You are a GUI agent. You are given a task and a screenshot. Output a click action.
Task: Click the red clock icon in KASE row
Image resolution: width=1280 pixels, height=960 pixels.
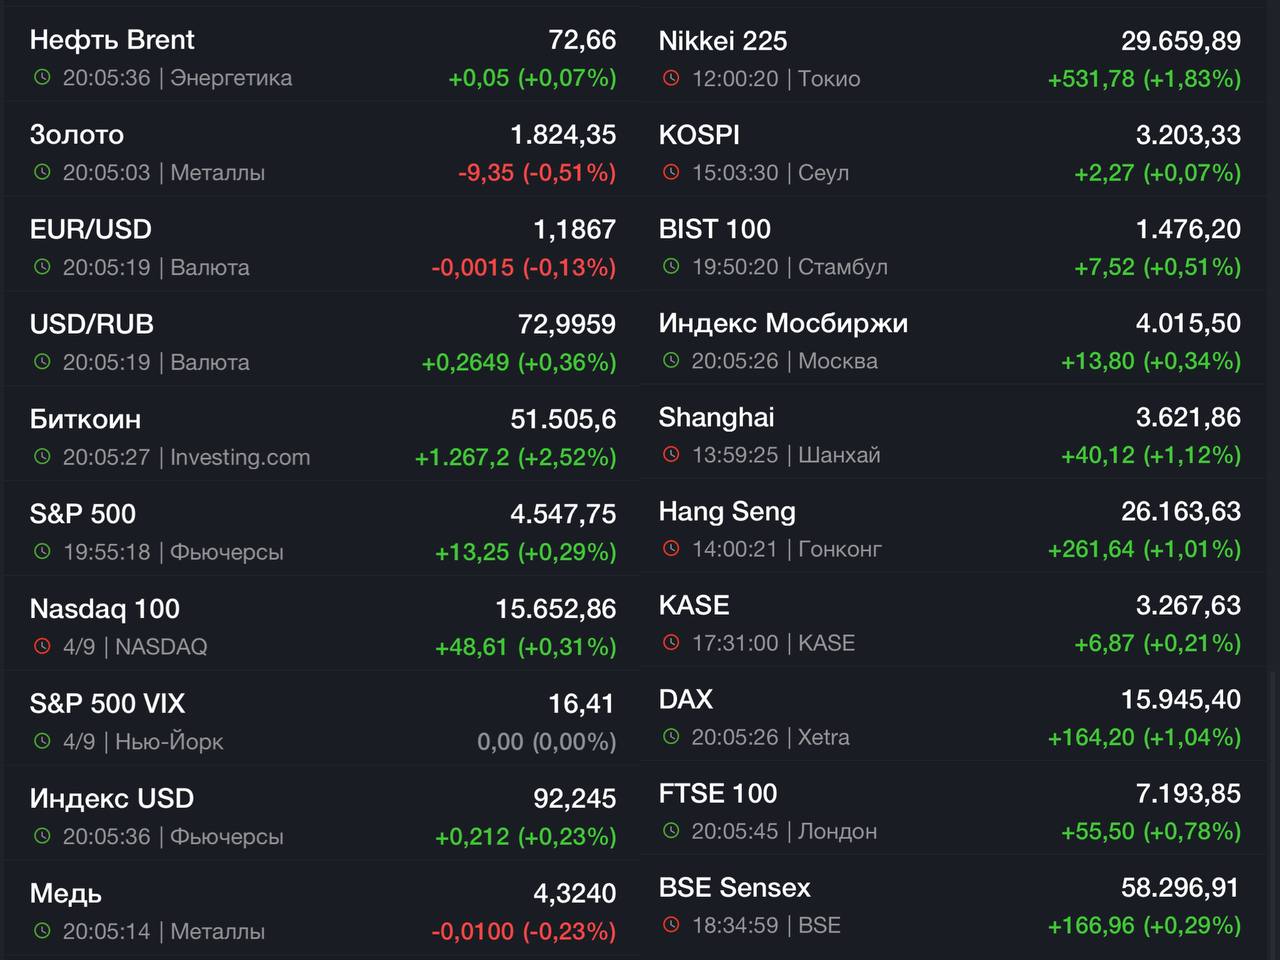point(671,643)
